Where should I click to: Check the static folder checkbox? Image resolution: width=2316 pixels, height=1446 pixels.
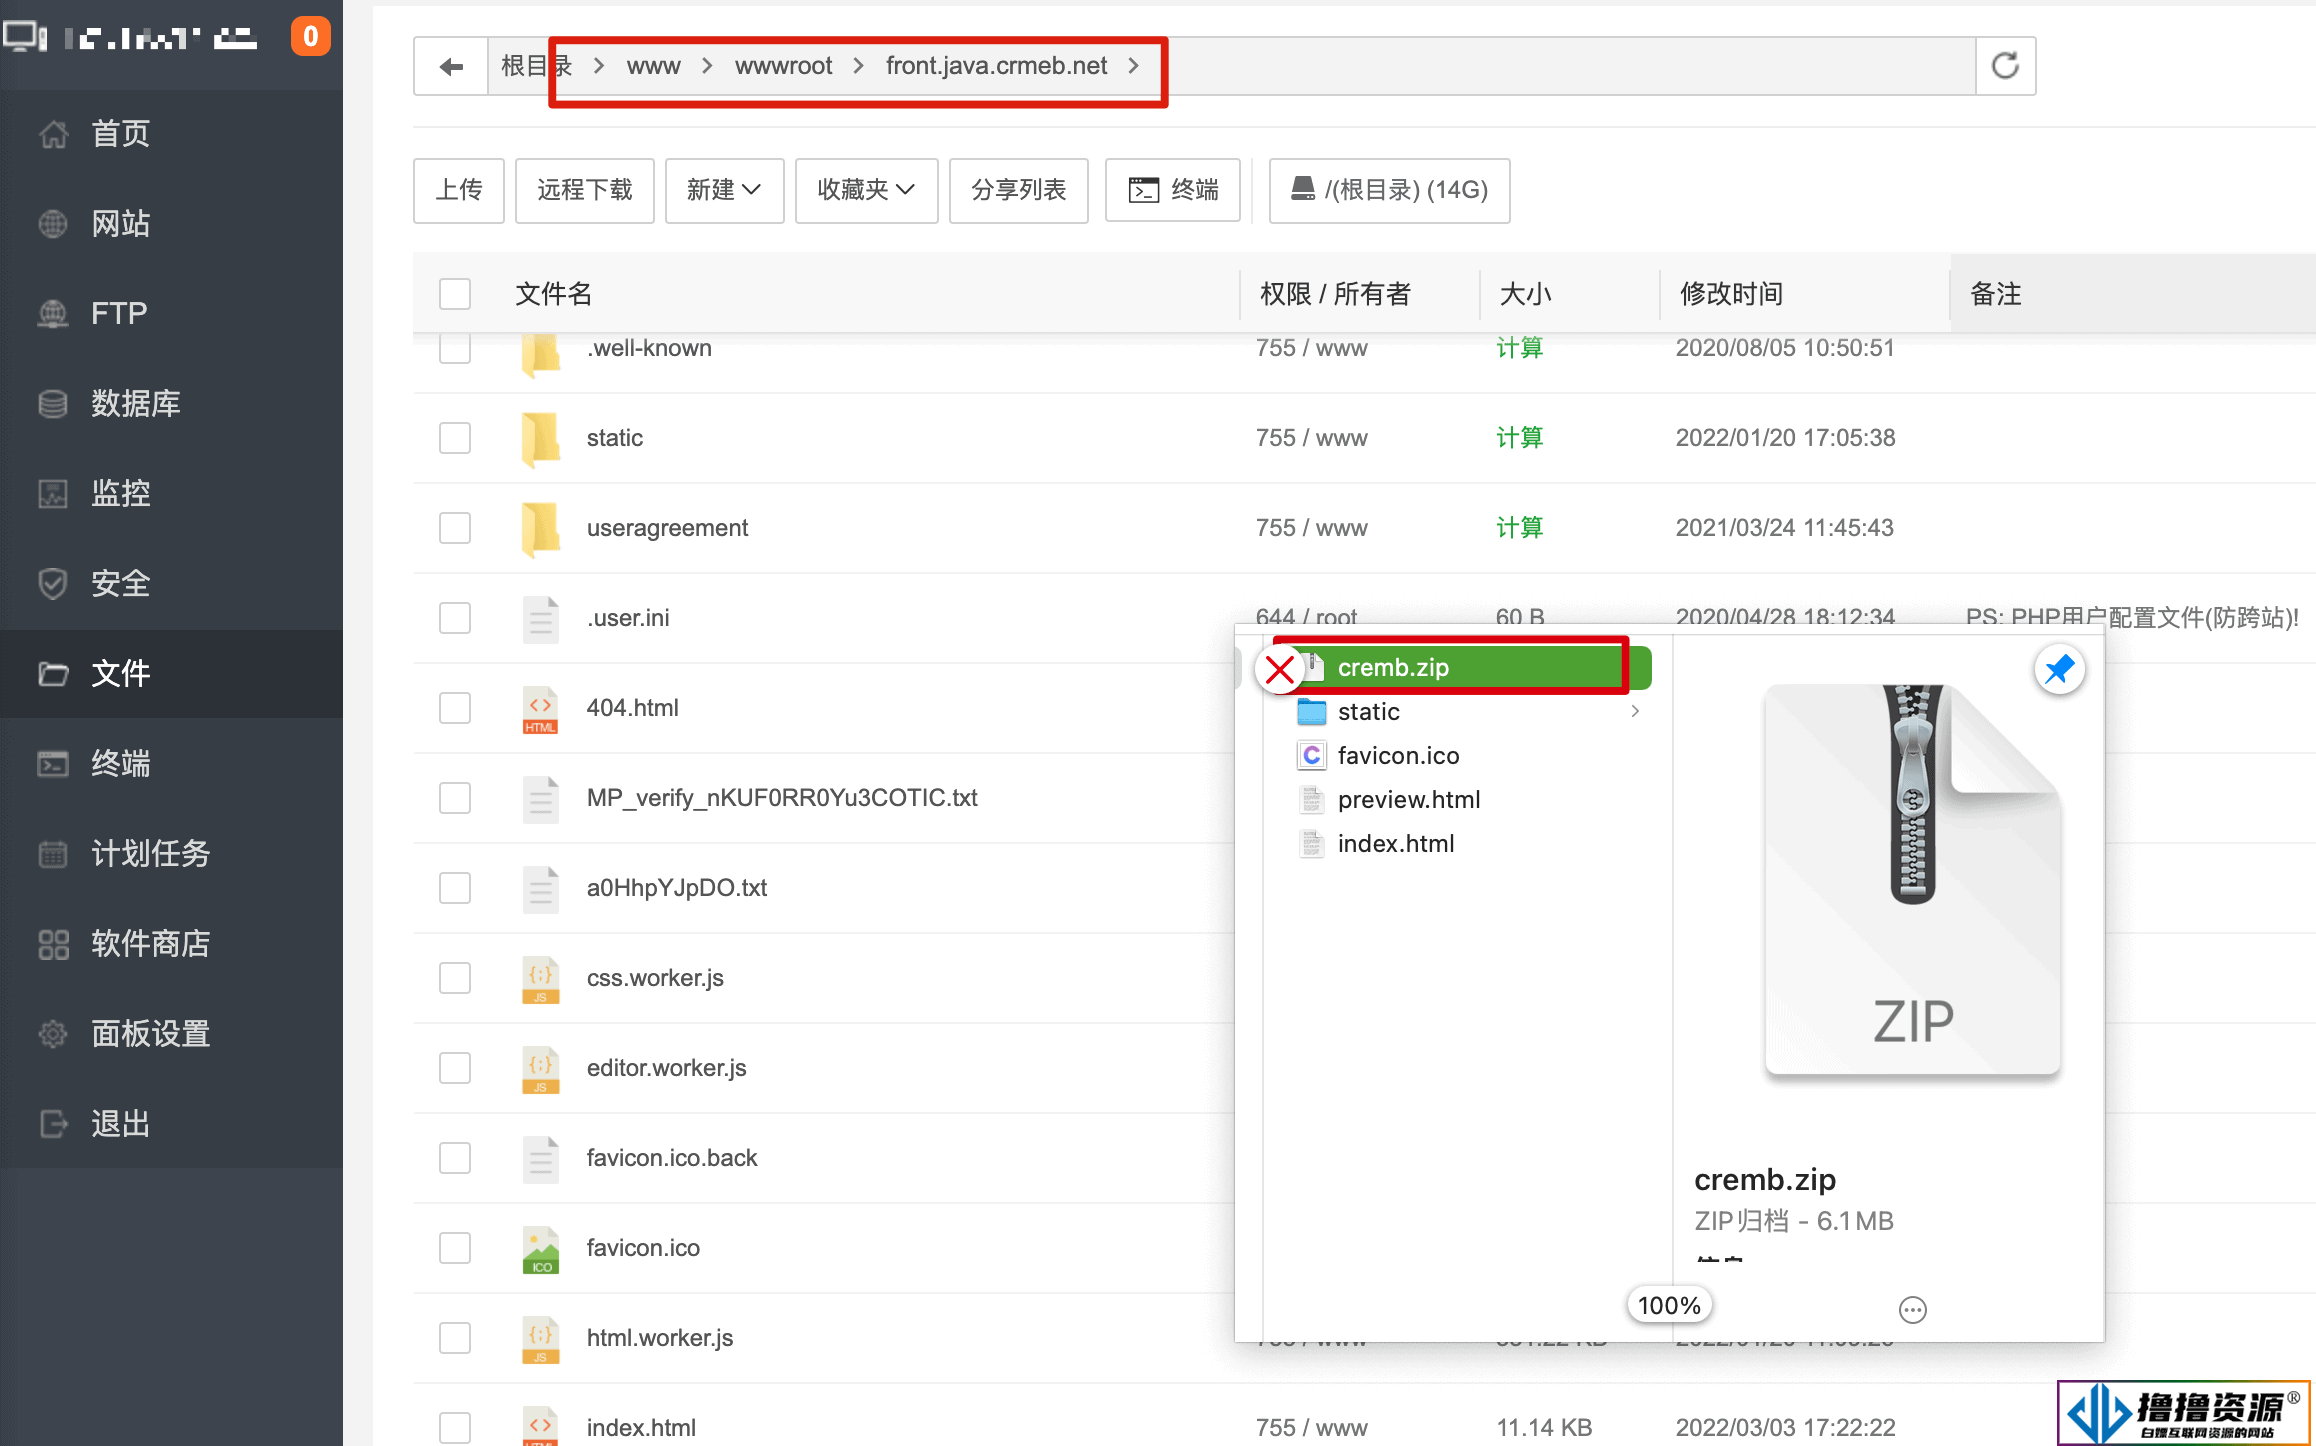pyautogui.click(x=455, y=438)
